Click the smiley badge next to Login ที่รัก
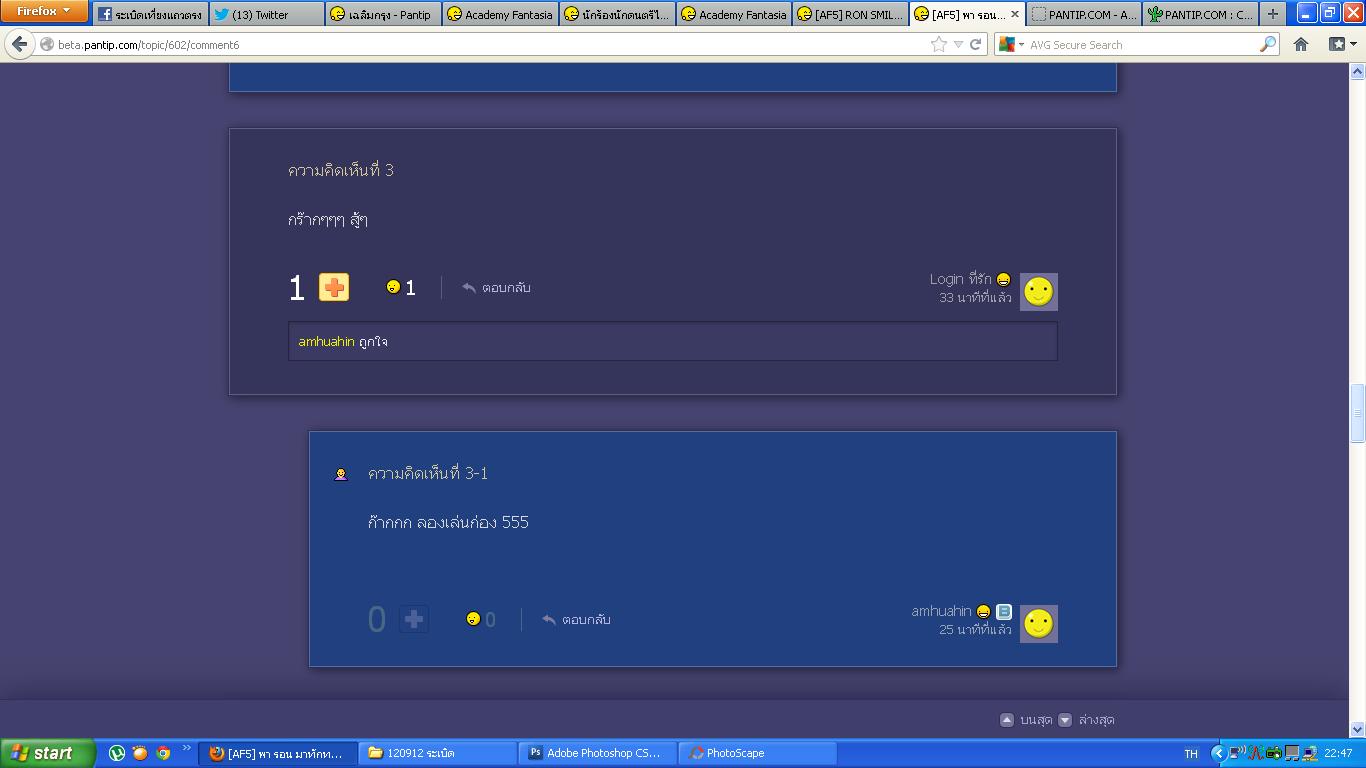This screenshot has height=768, width=1366. pyautogui.click(x=1003, y=280)
